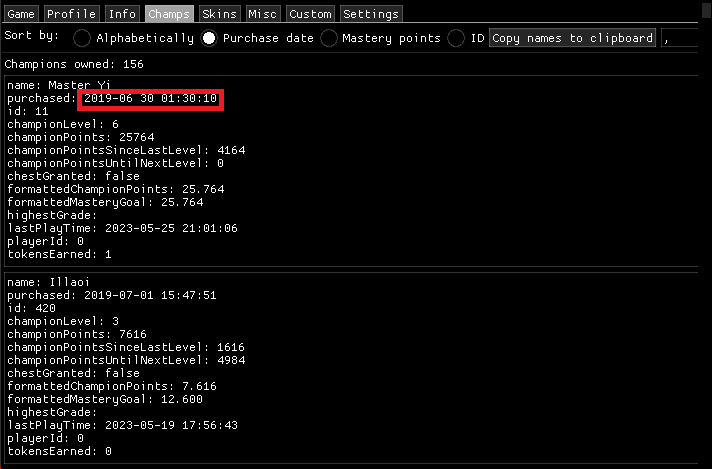Image resolution: width=712 pixels, height=469 pixels.
Task: Click Master Yi's highlighted purchase date
Action: (x=150, y=99)
